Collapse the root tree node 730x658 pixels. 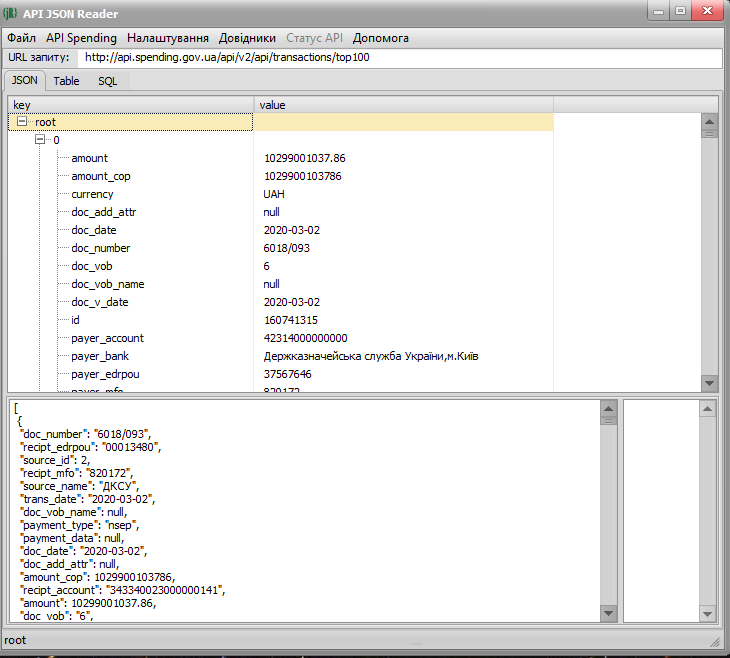pyautogui.click(x=21, y=122)
